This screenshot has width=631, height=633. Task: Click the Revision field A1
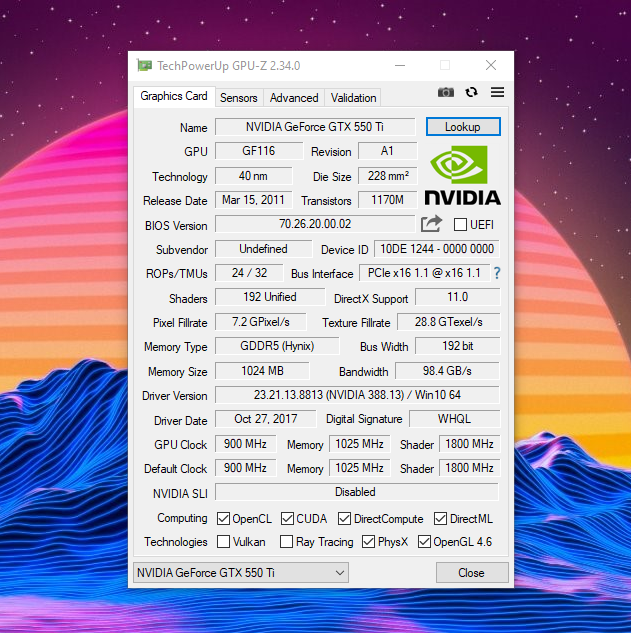[387, 151]
